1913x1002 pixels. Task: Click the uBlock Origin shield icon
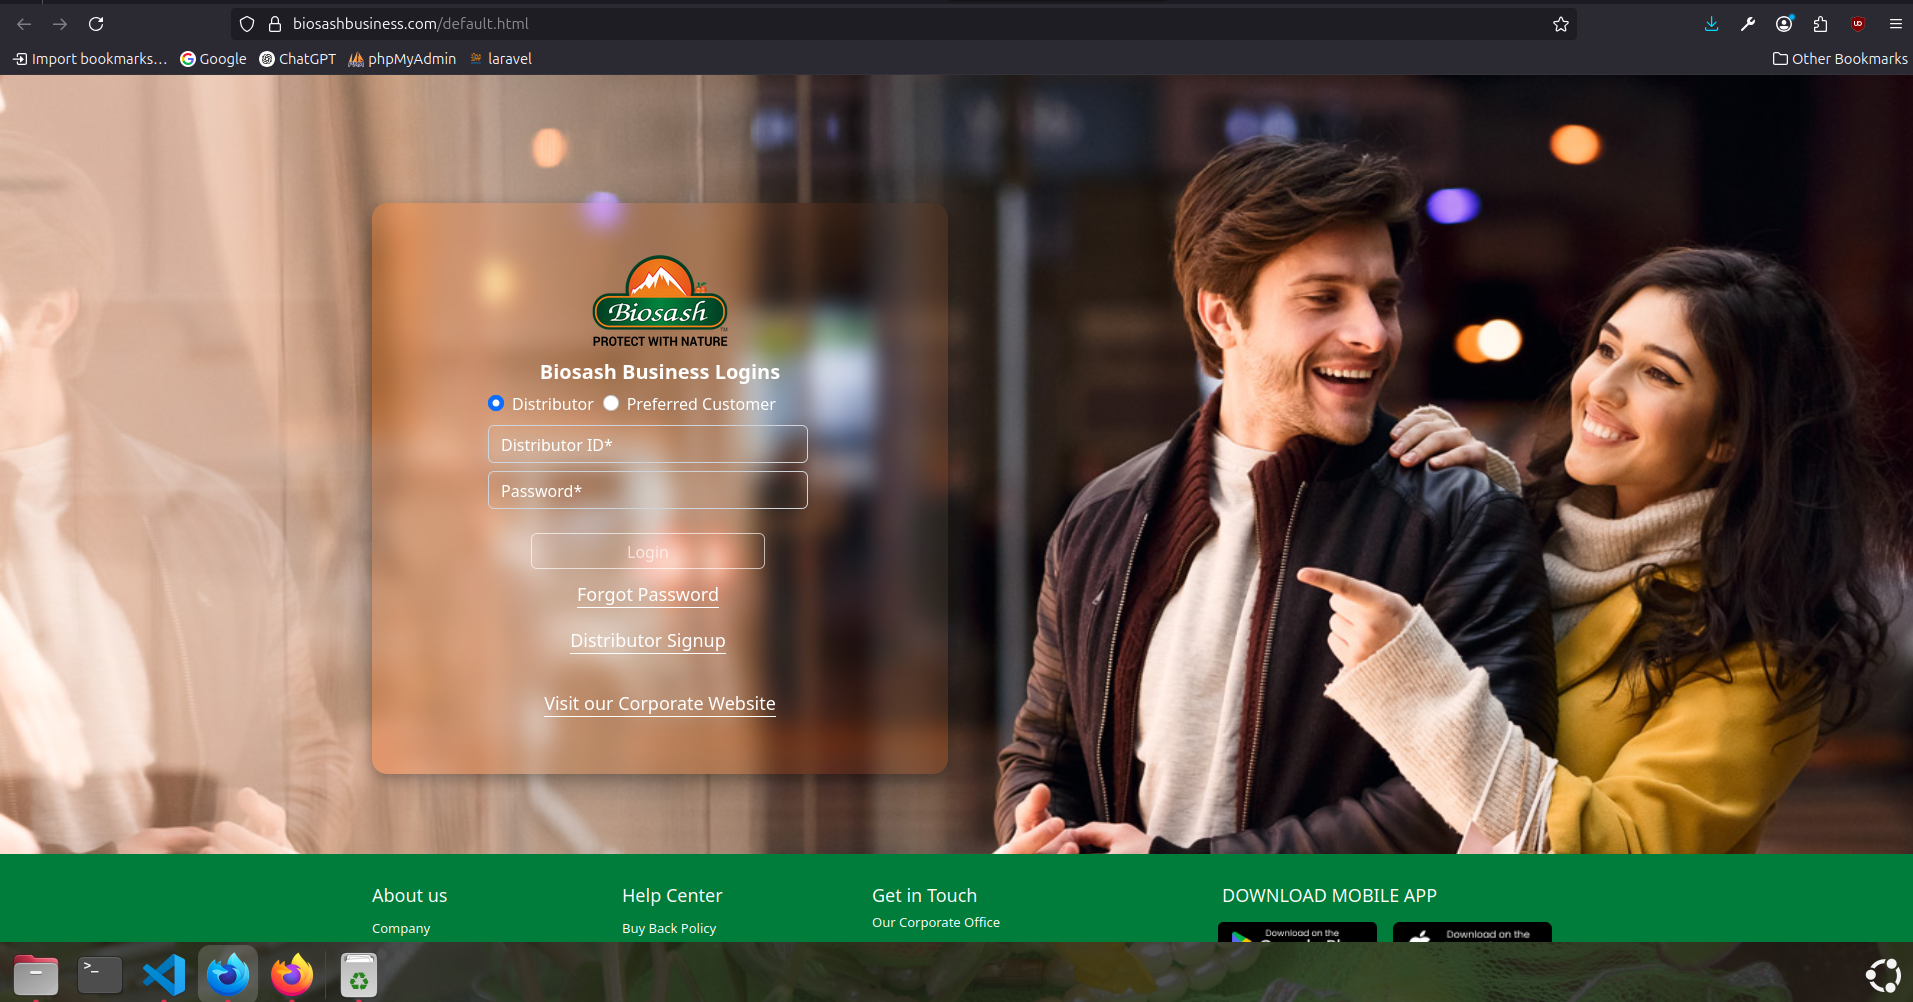pos(1858,24)
